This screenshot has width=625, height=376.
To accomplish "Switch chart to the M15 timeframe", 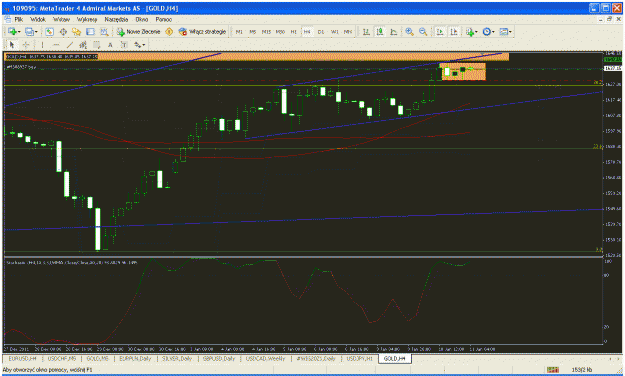I will (266, 32).
